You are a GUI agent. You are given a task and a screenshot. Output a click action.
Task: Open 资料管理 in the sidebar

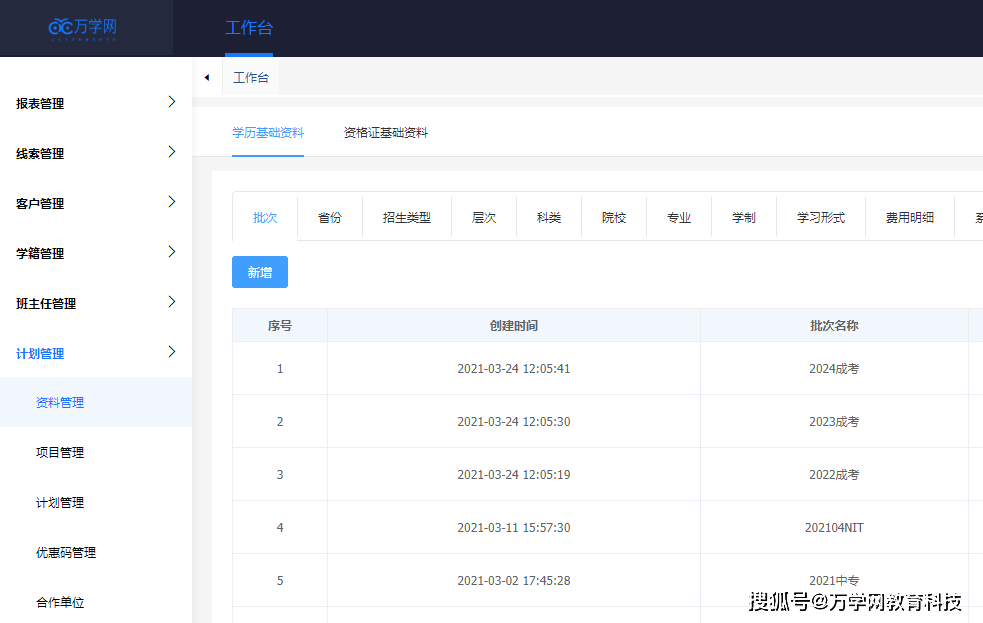60,403
